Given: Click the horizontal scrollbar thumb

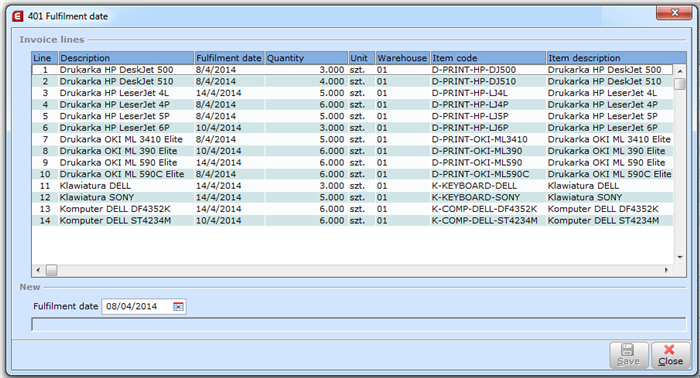Looking at the screenshot, I should tap(52, 270).
